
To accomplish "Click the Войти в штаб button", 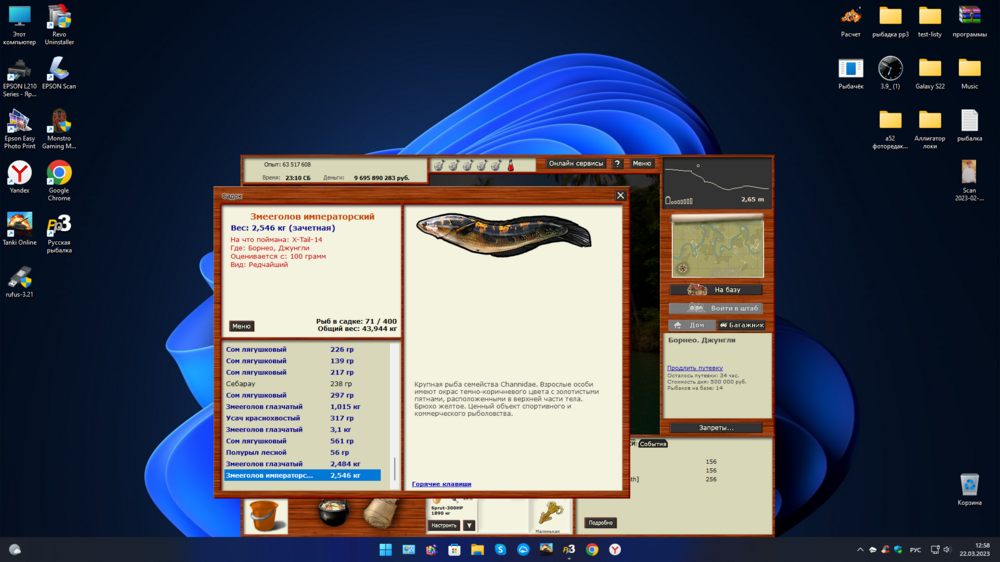I will (716, 308).
